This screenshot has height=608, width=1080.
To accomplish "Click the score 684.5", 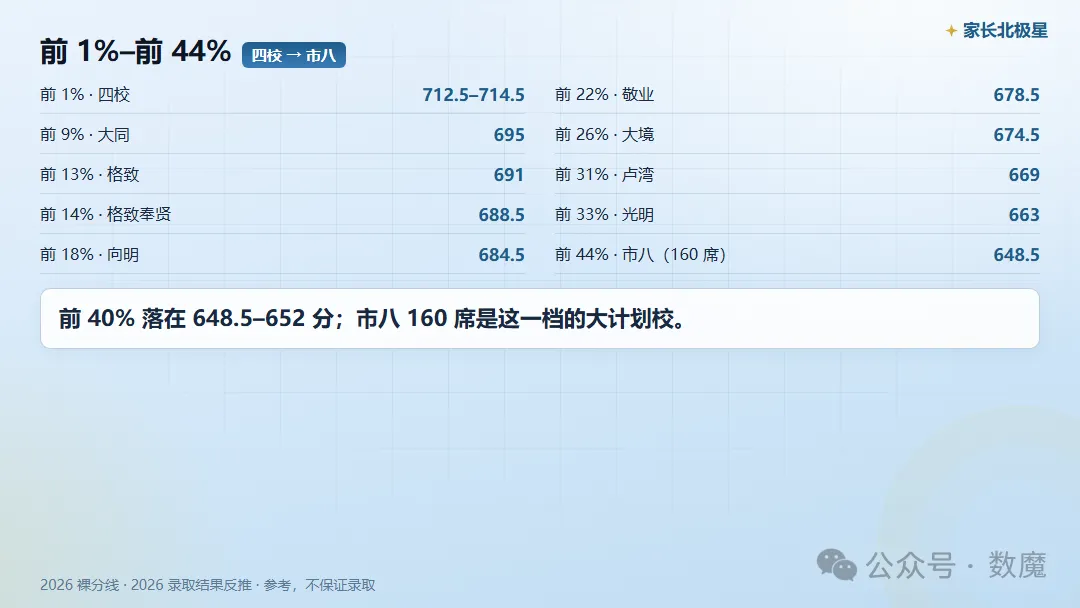I will point(501,254).
